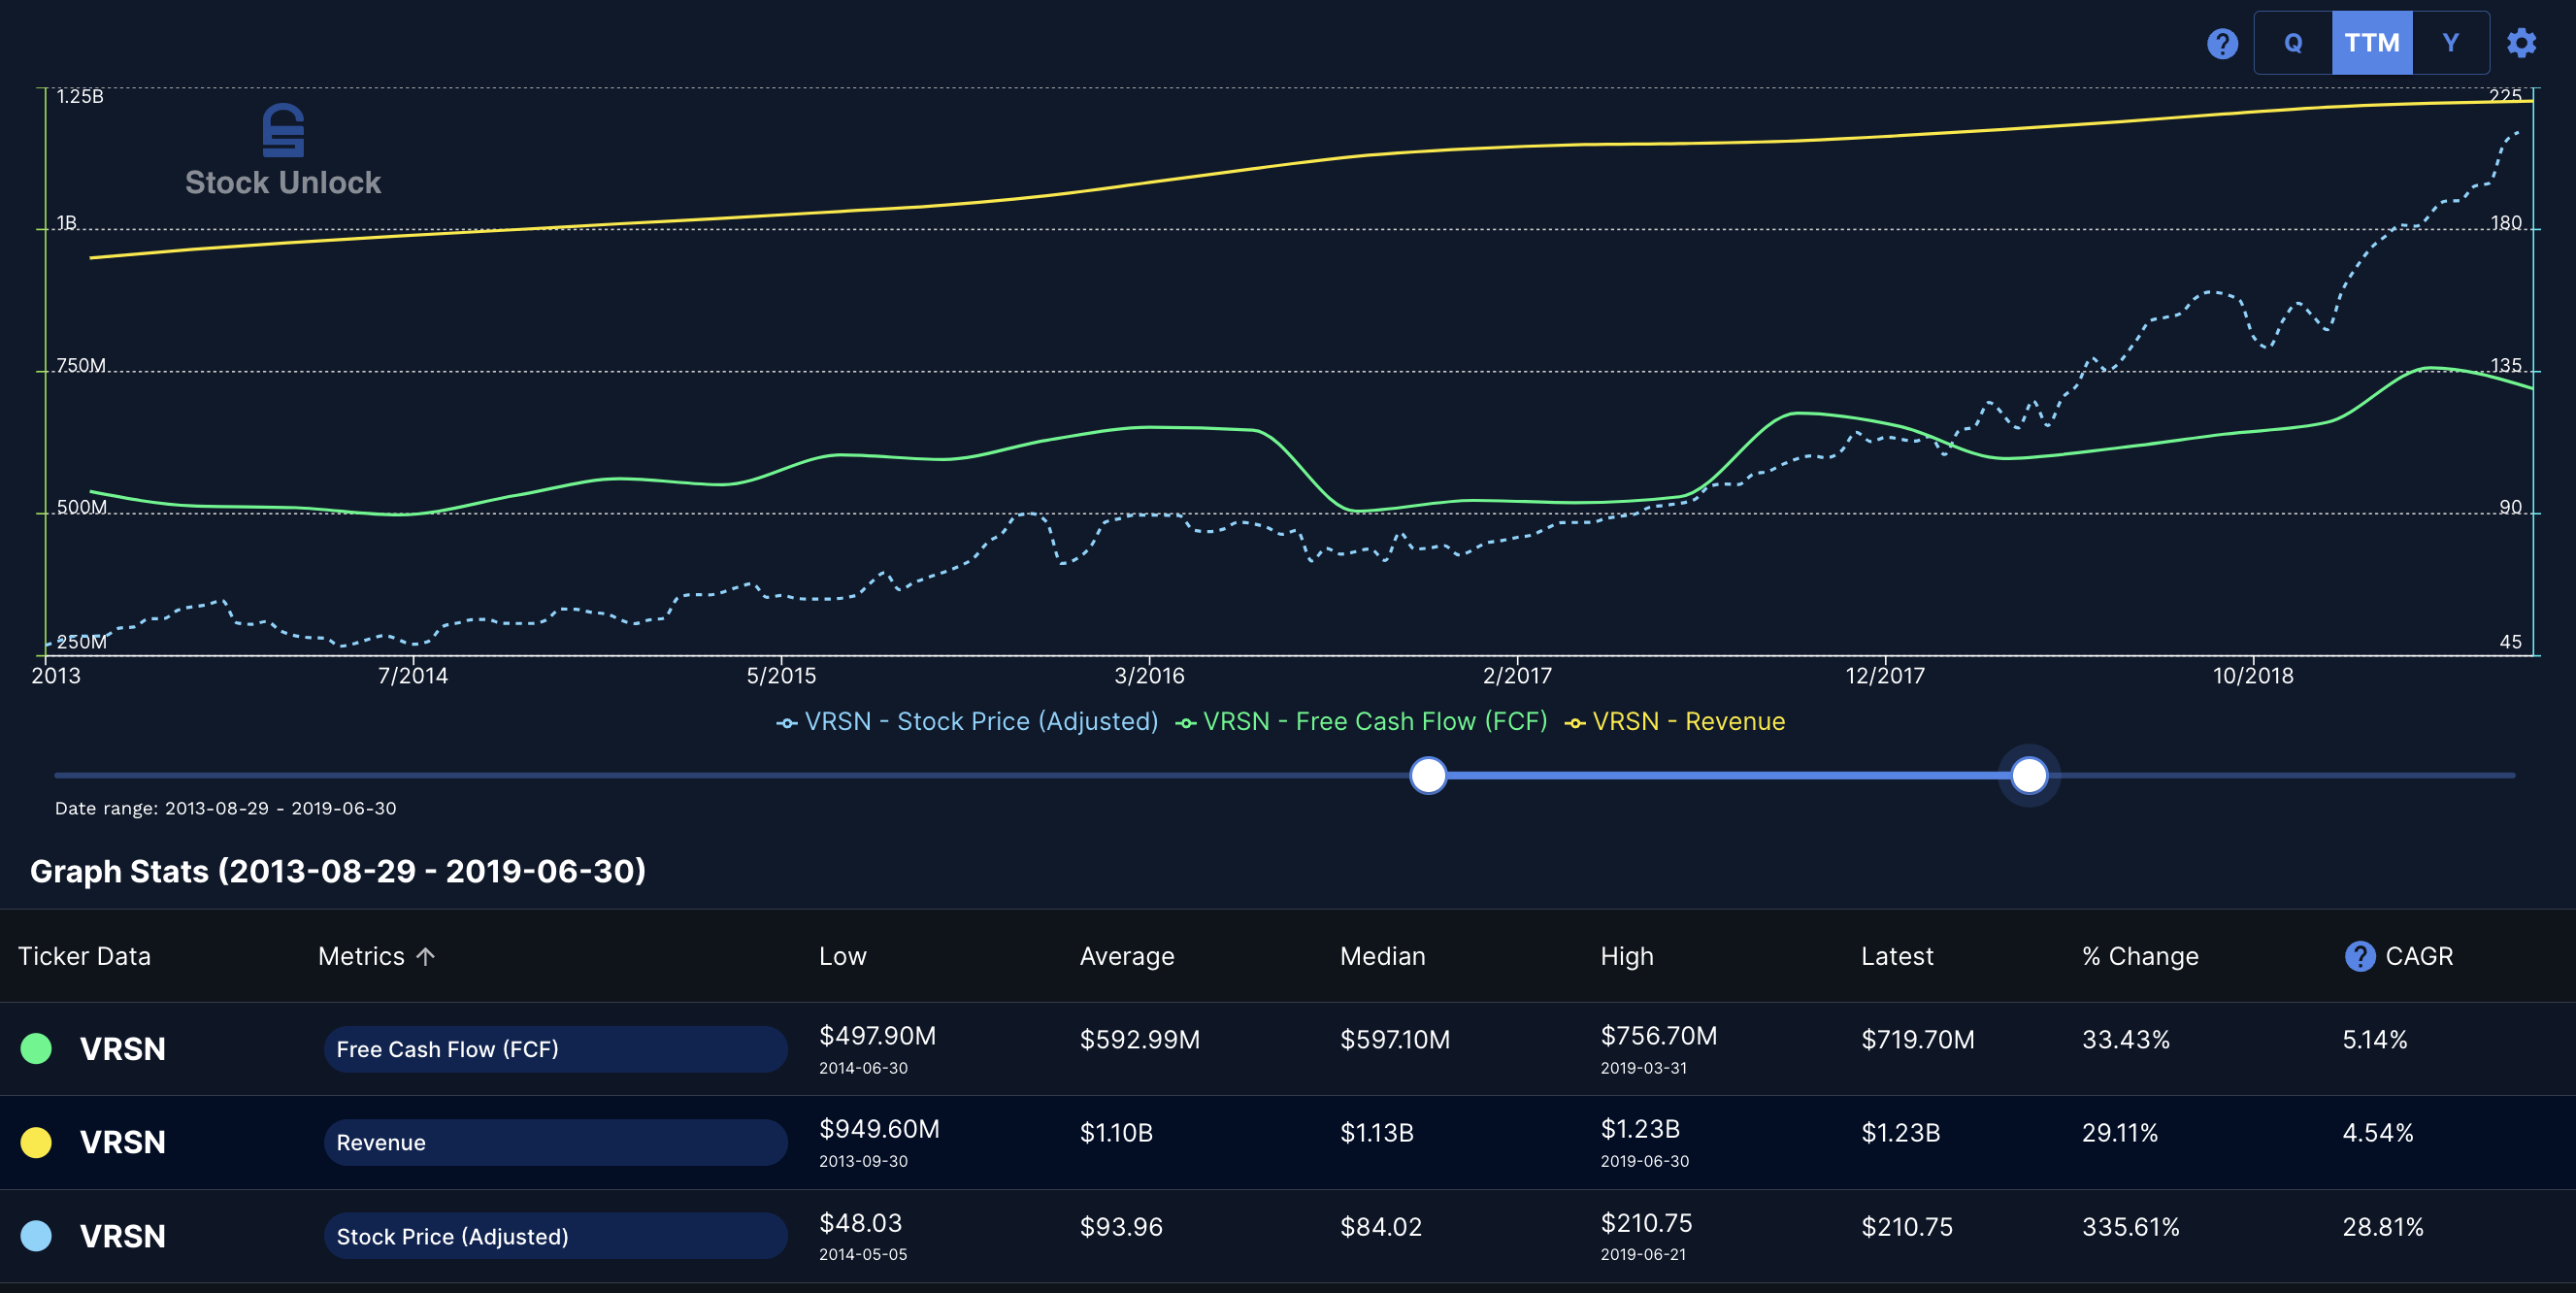Sort table by High column header
Image resolution: width=2576 pixels, height=1293 pixels.
[1627, 956]
